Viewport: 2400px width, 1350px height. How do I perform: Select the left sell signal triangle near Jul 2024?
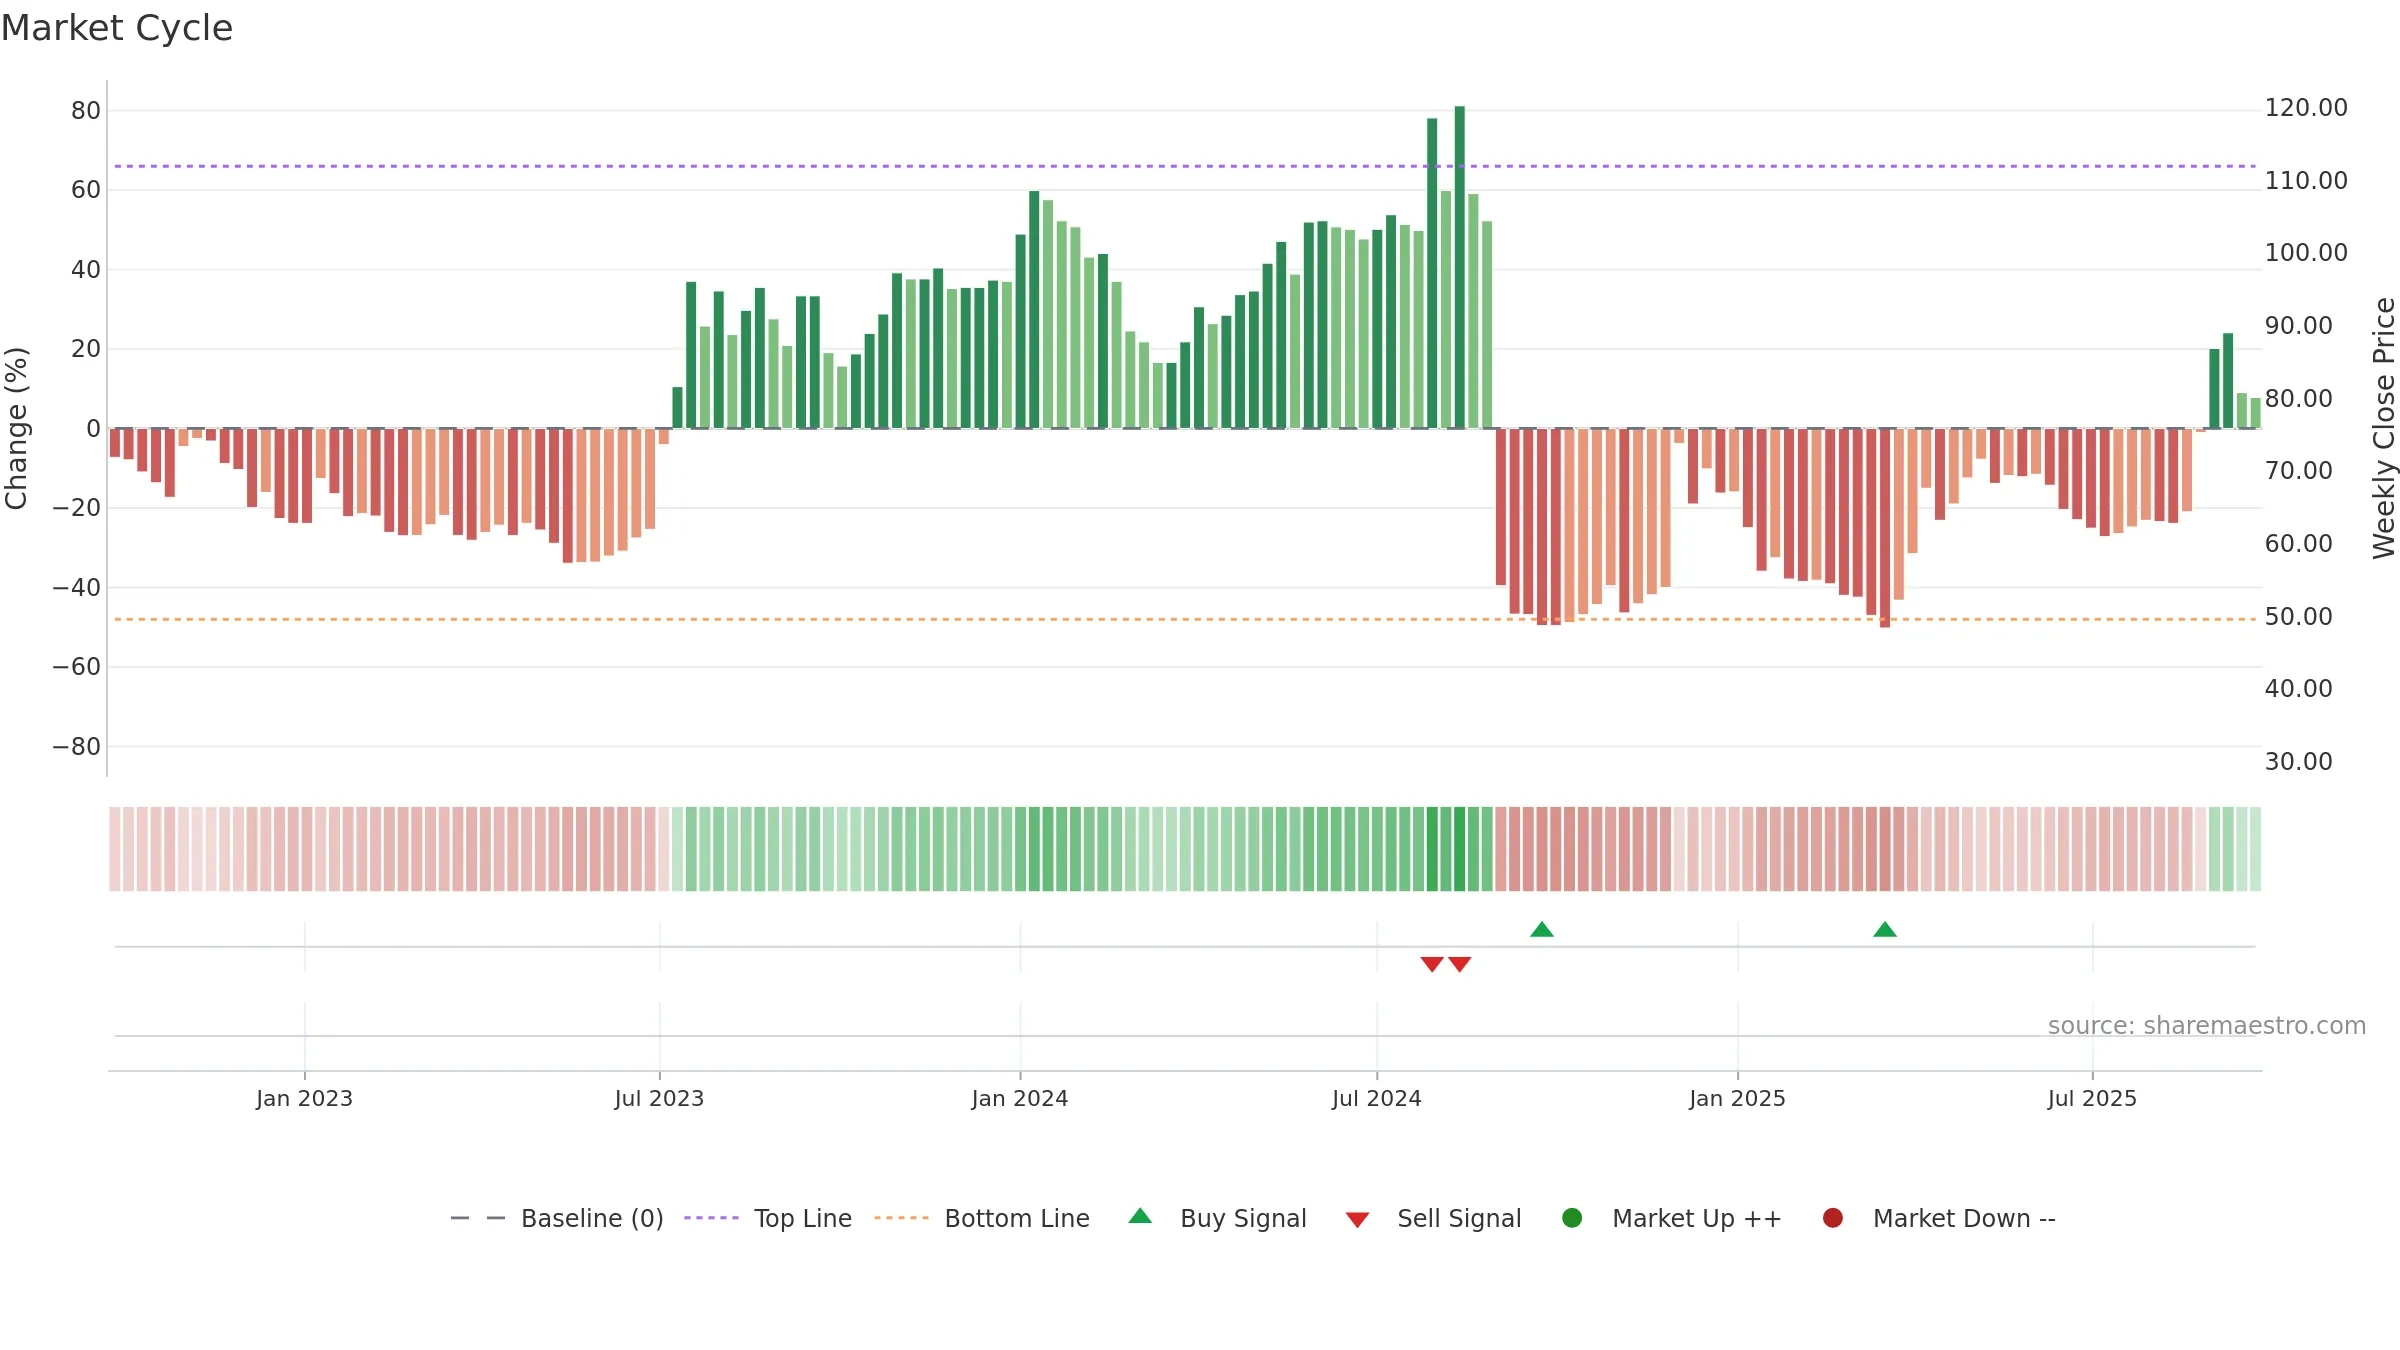click(x=1432, y=964)
